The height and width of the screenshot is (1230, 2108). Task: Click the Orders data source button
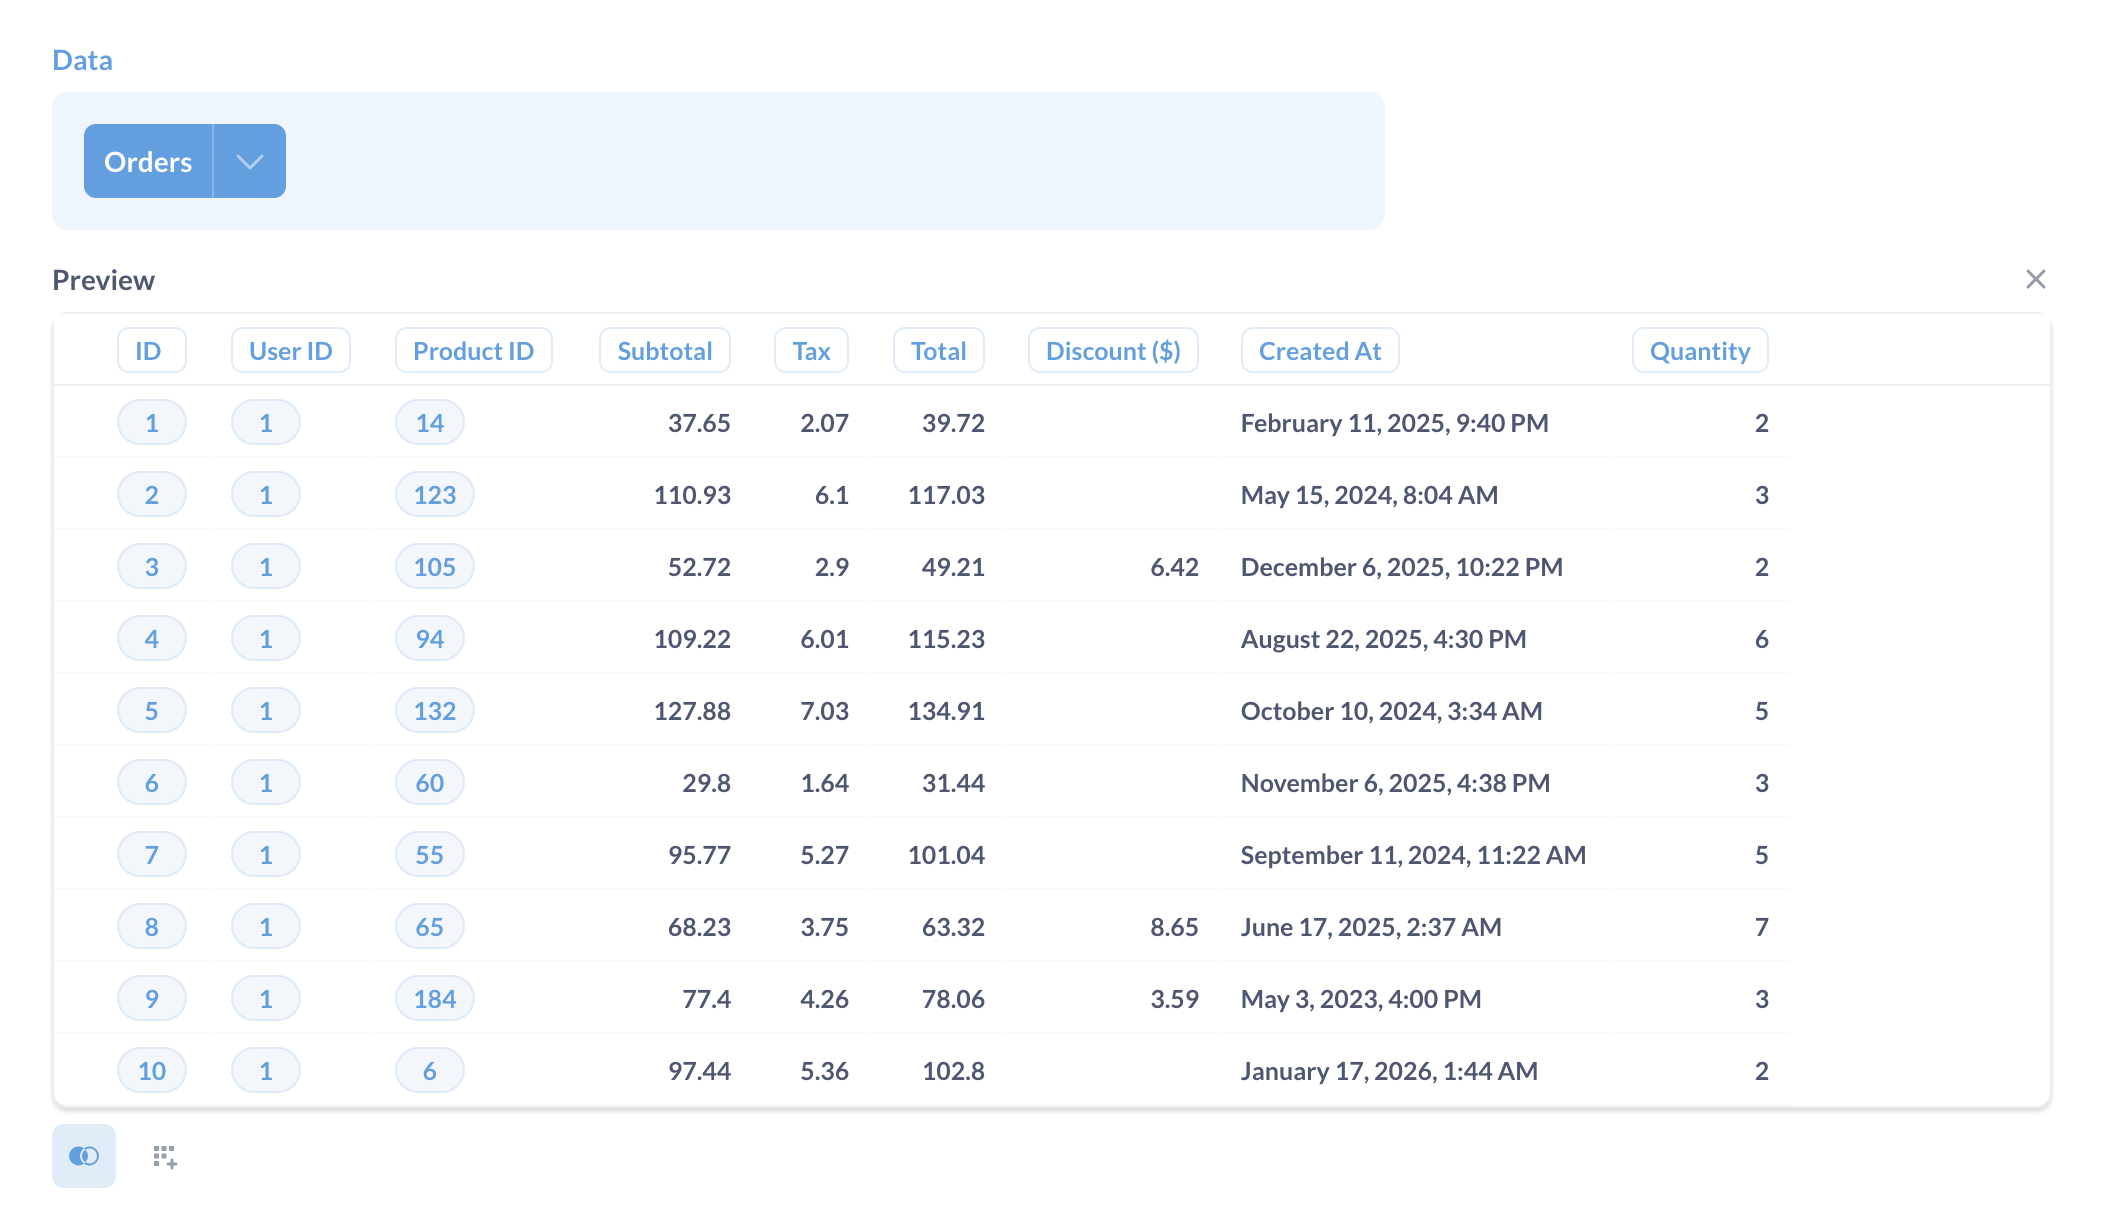148,160
